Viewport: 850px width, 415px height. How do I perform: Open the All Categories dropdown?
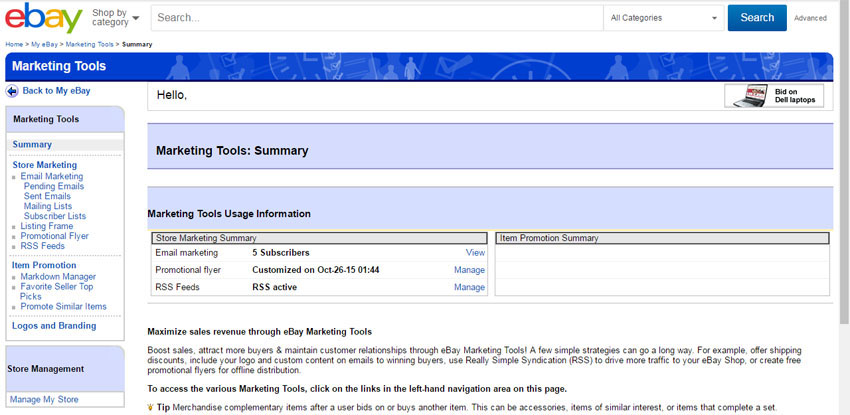click(x=663, y=18)
